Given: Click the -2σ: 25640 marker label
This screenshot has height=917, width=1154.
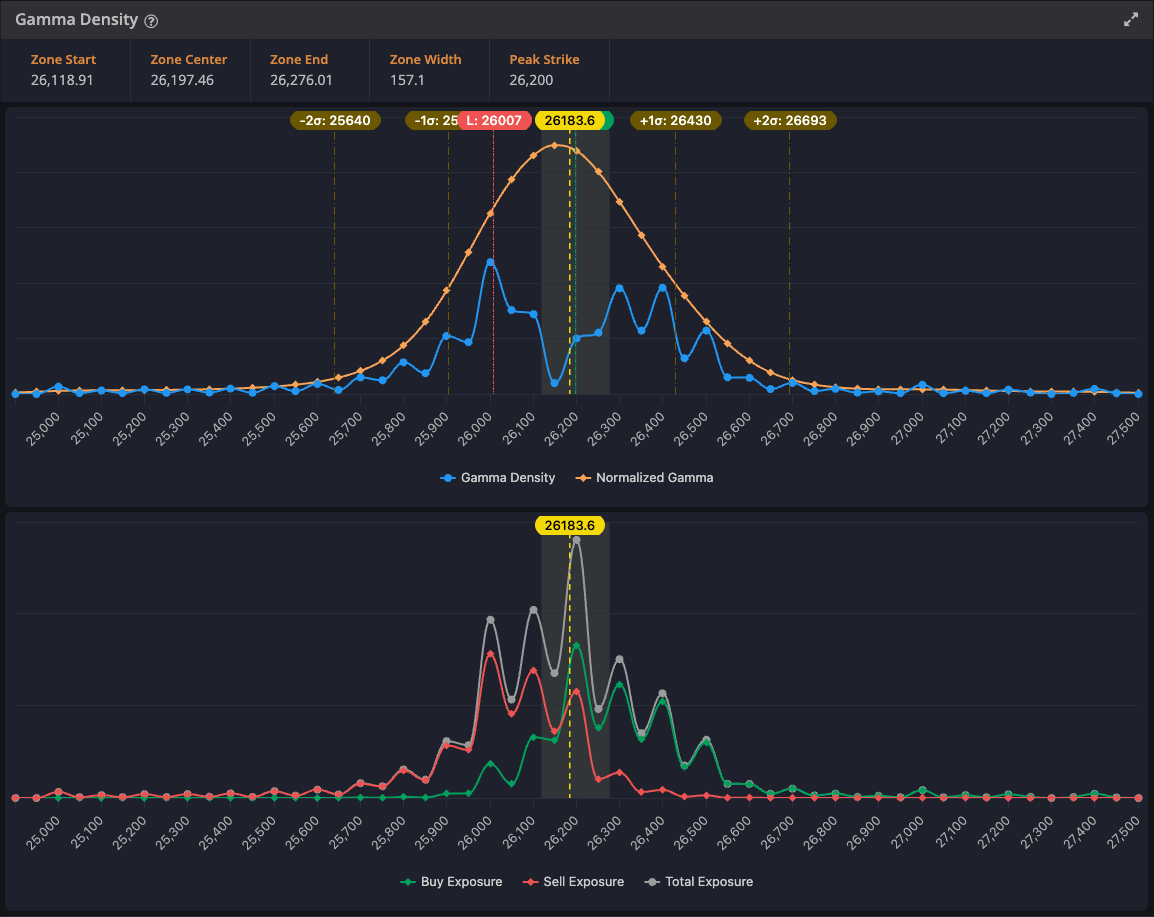Looking at the screenshot, I should tap(335, 121).
